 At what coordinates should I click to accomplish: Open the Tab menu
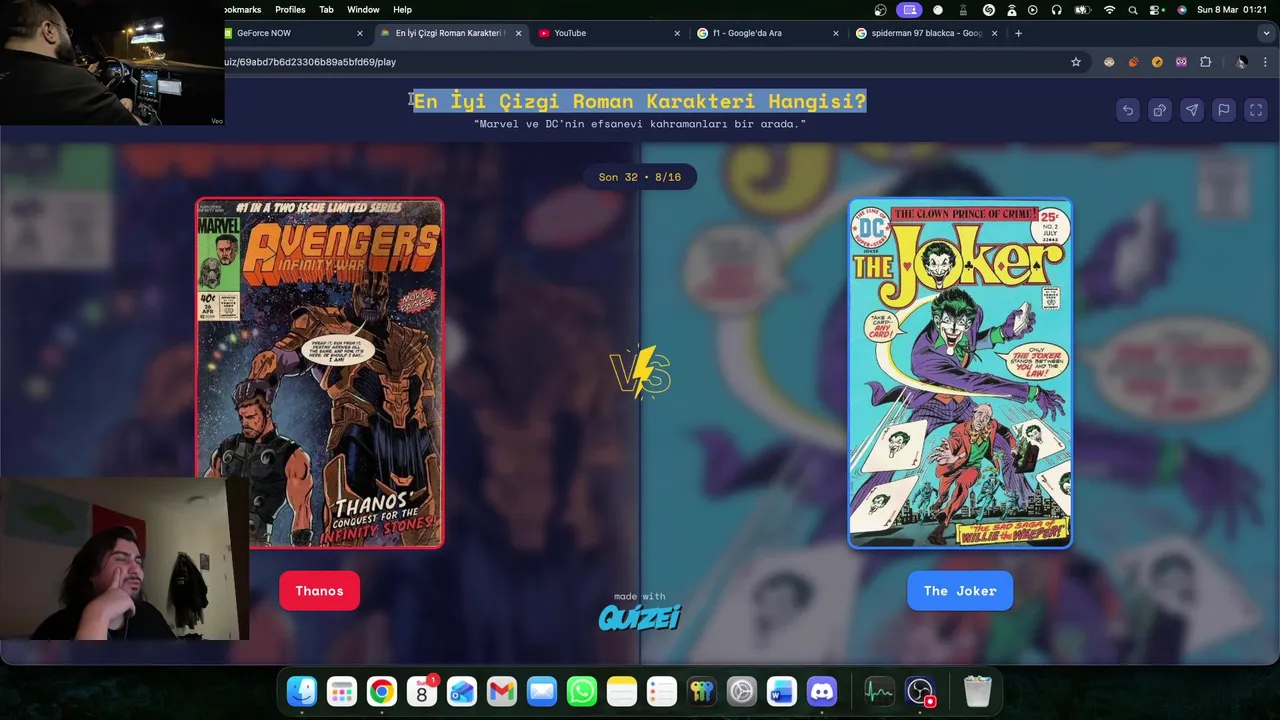click(326, 9)
